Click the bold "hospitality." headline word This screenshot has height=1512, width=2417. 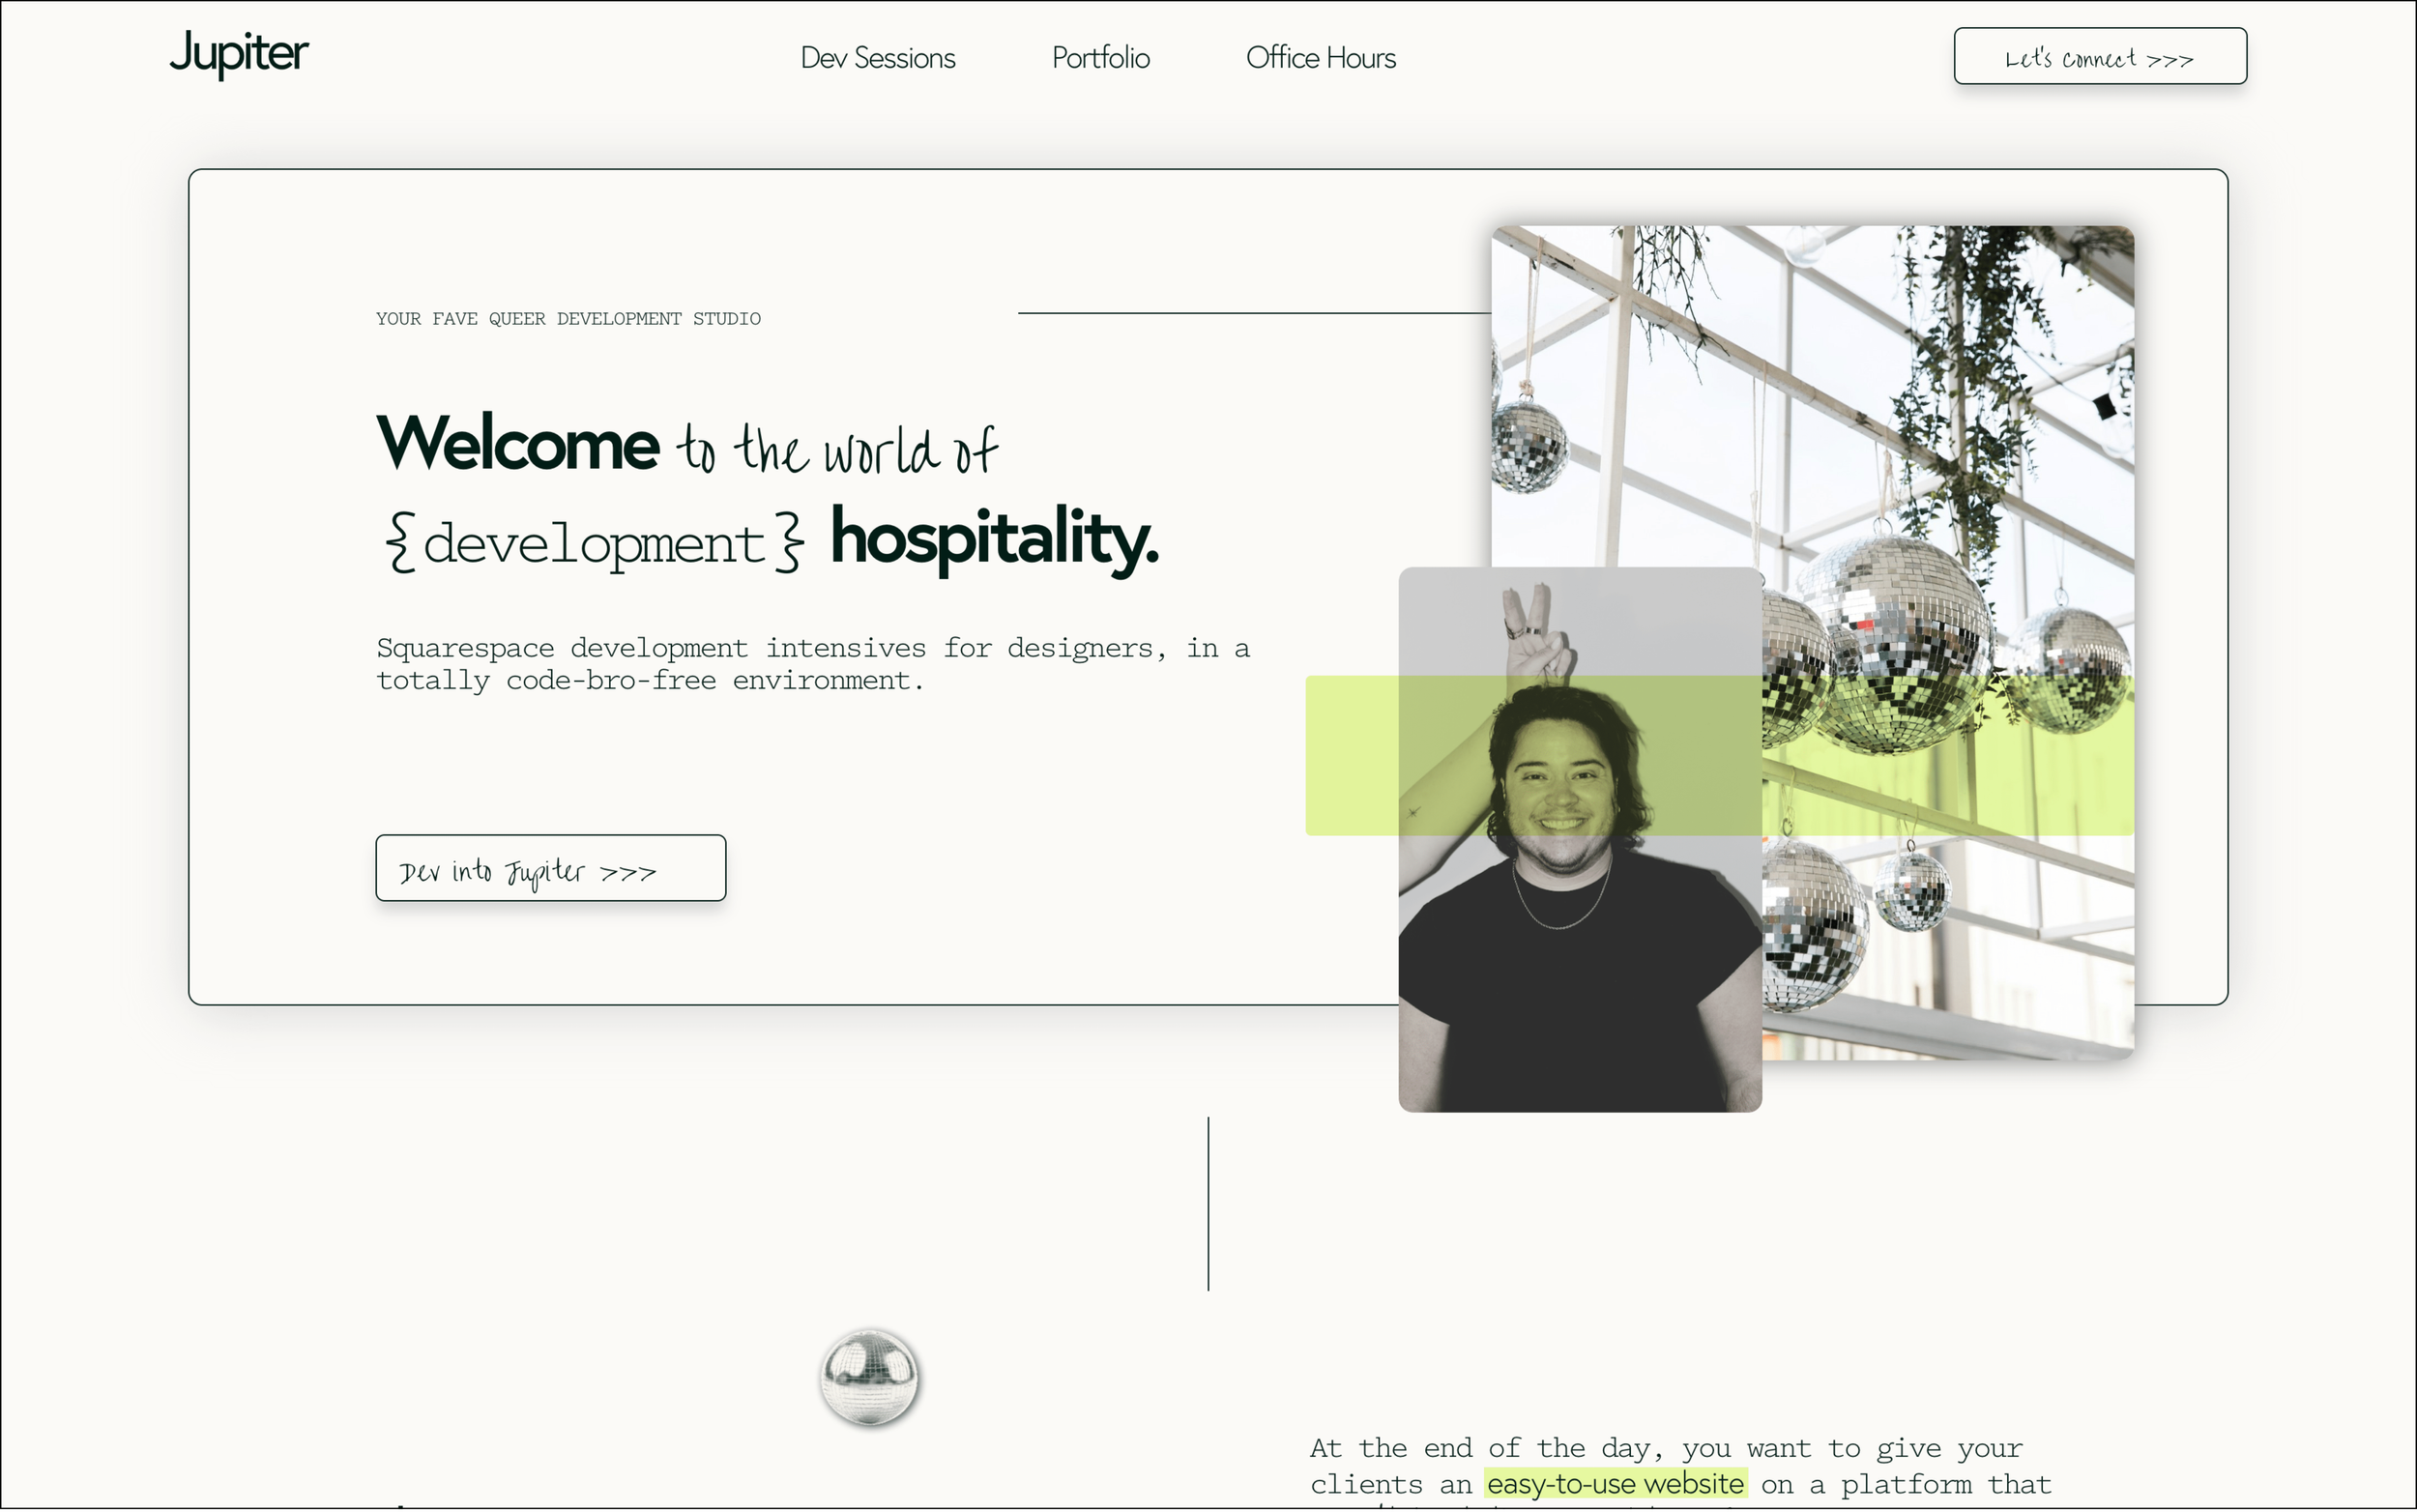tap(994, 540)
